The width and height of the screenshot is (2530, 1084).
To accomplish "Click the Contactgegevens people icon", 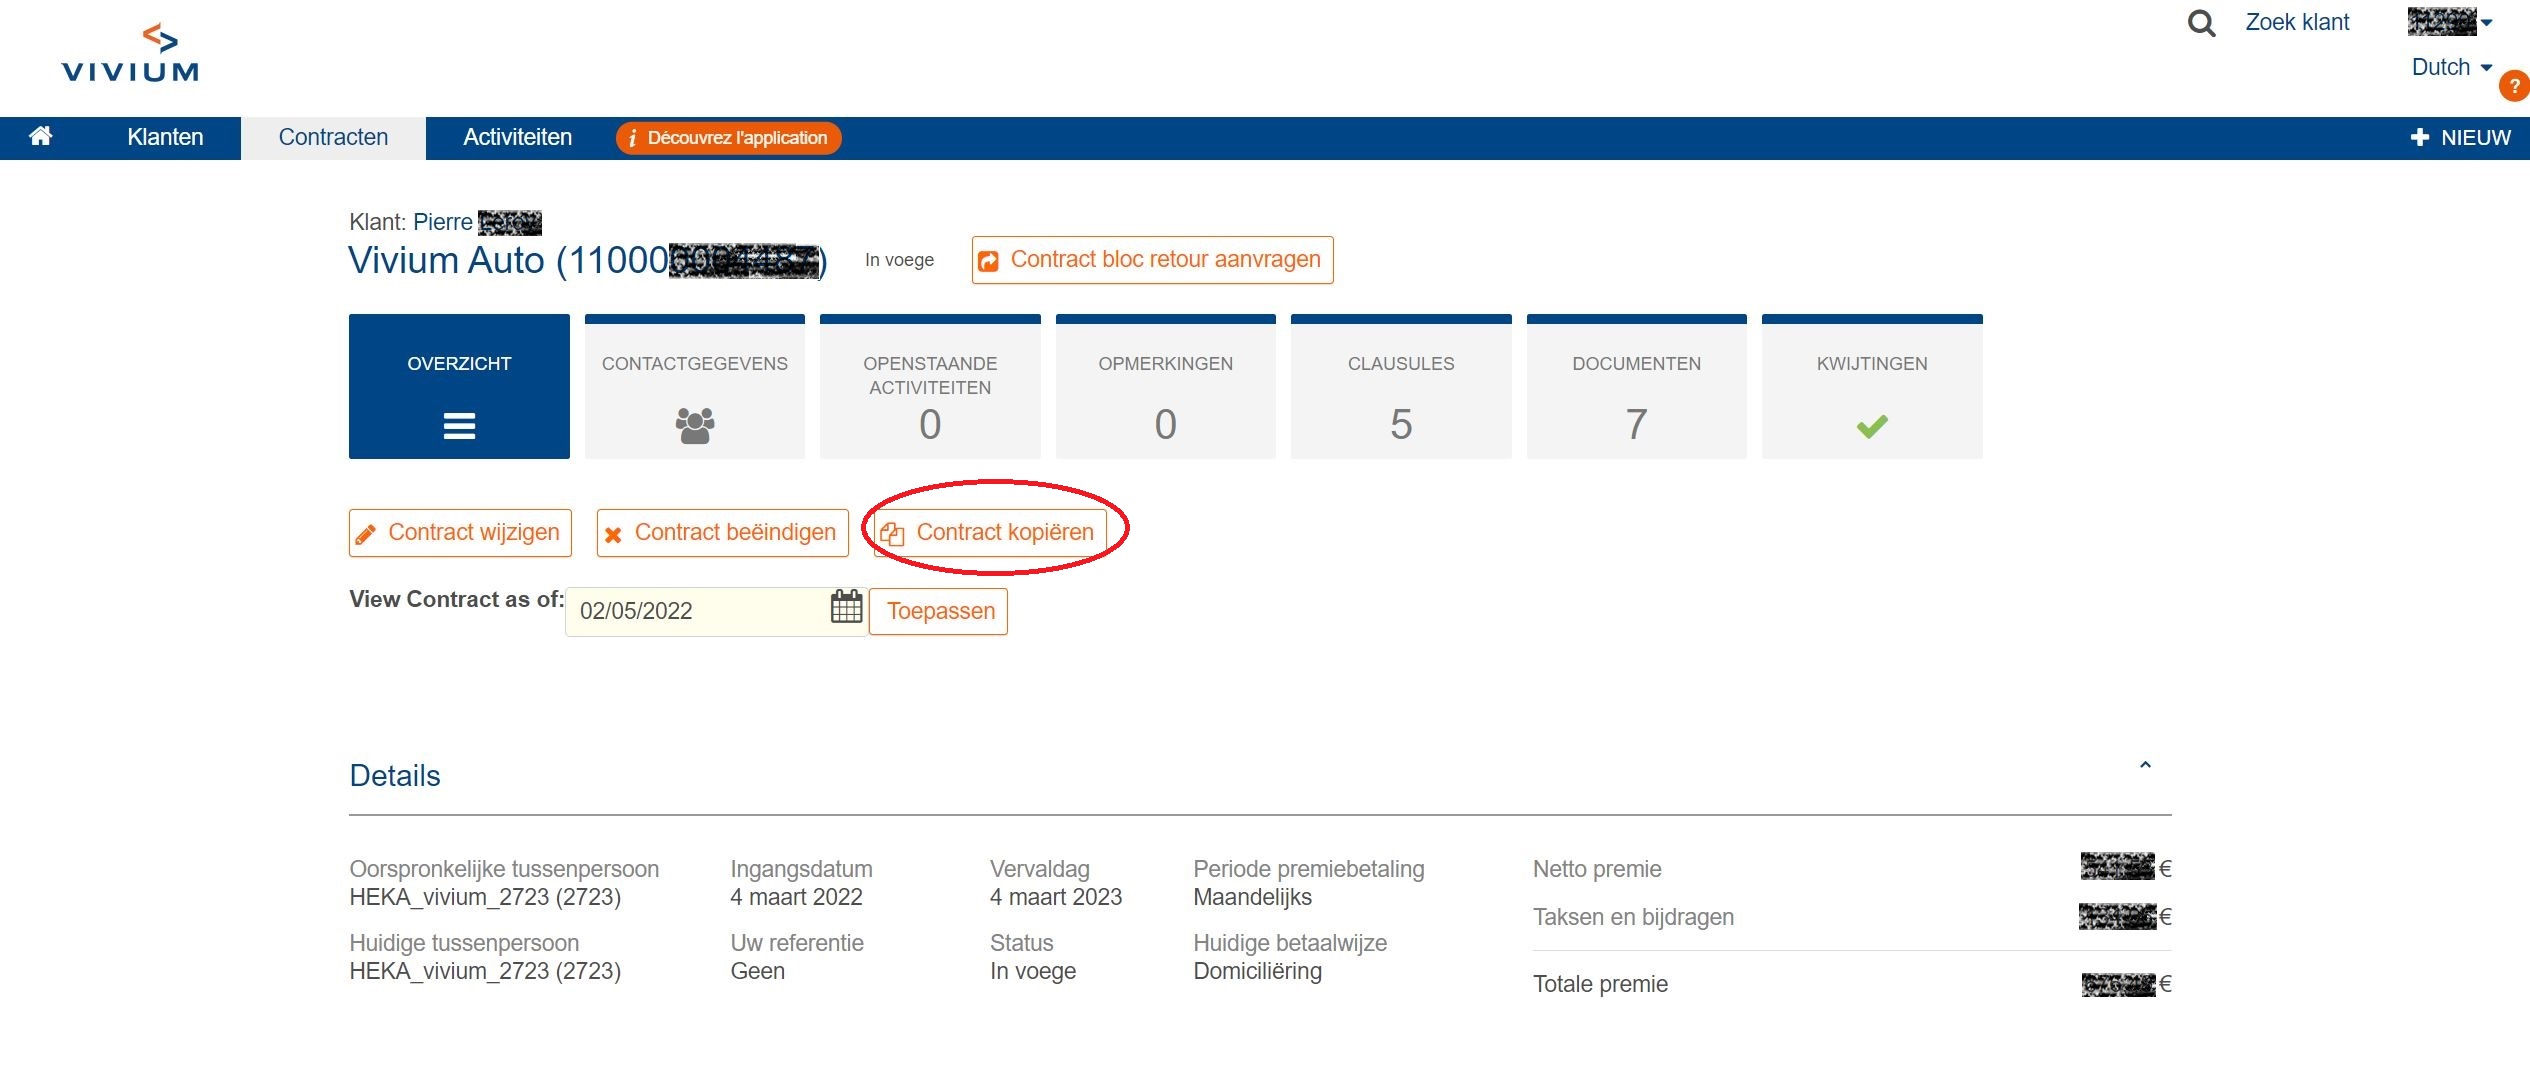I will (695, 425).
